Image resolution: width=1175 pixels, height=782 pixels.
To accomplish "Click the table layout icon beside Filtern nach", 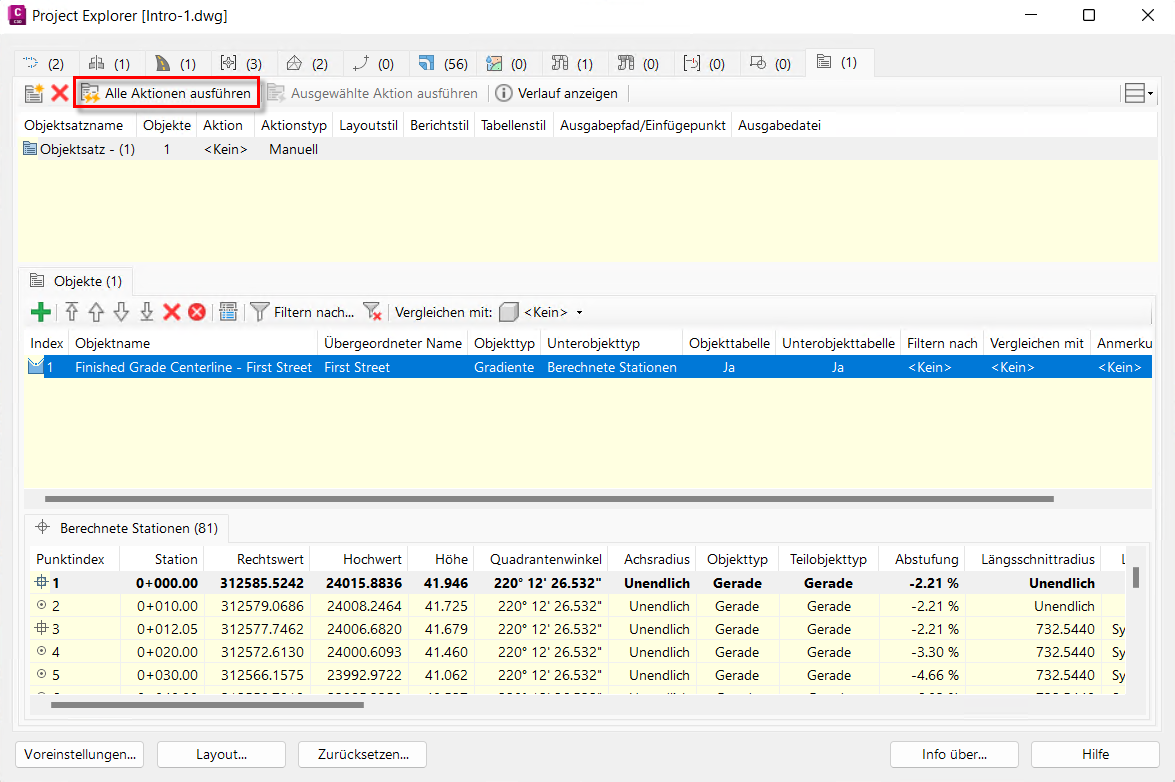I will 229,312.
